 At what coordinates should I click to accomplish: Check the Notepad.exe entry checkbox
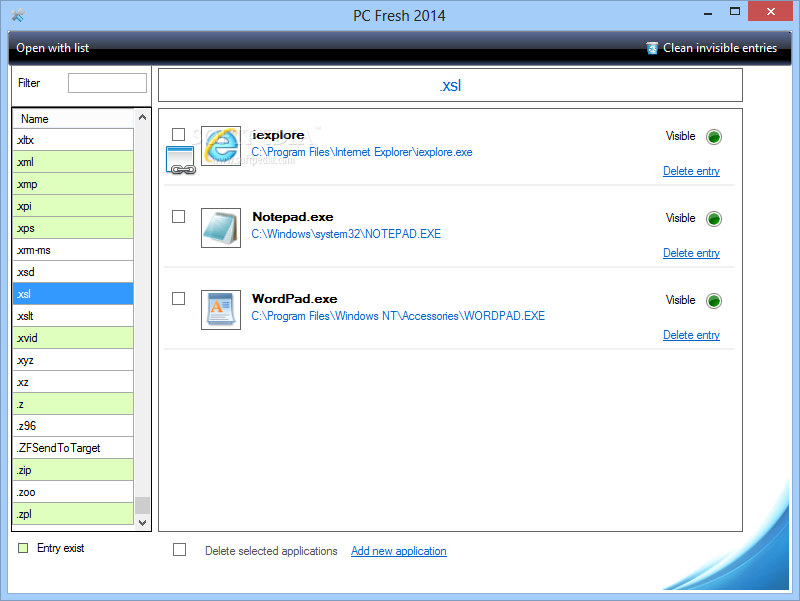coord(179,216)
